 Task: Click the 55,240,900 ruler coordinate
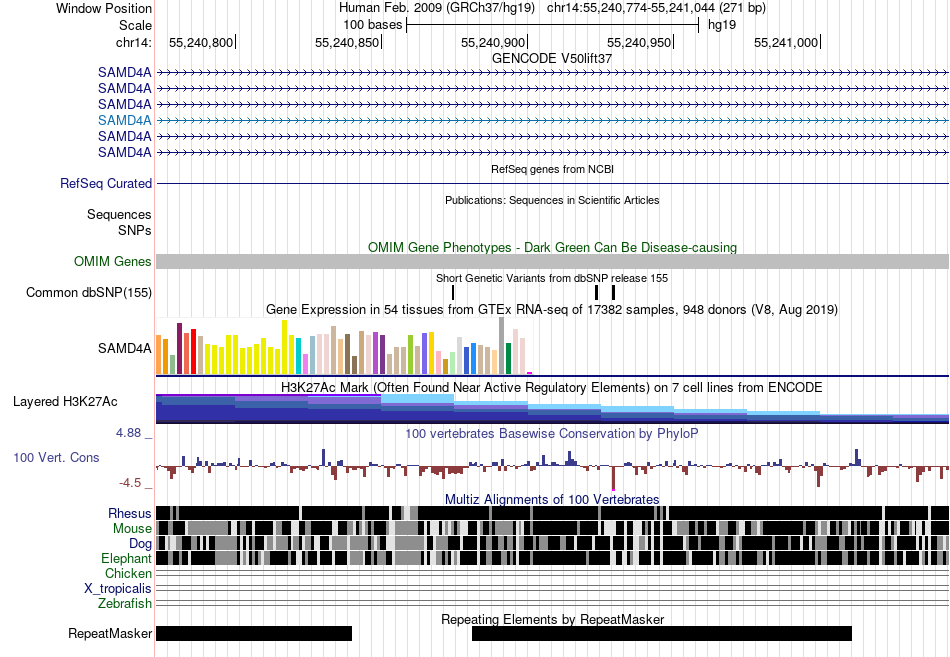493,42
